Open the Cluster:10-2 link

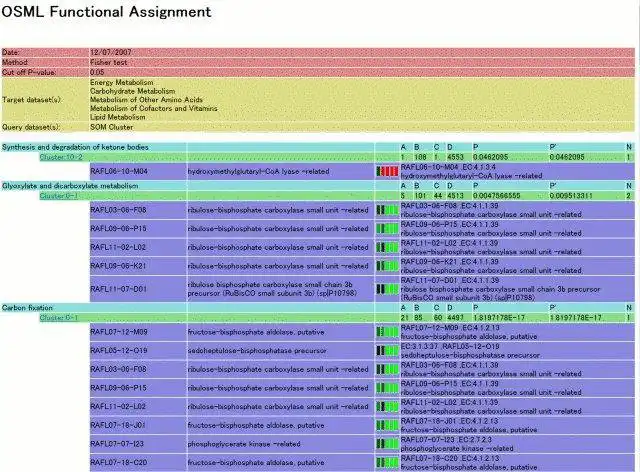pyautogui.click(x=61, y=157)
